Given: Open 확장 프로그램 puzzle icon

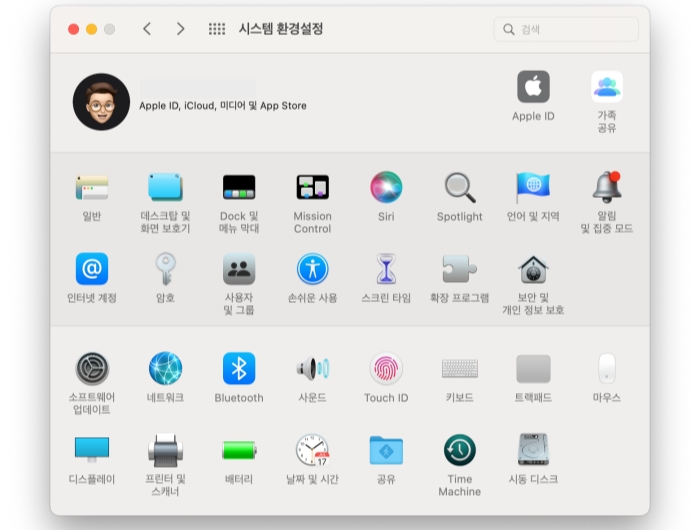Looking at the screenshot, I should [459, 268].
